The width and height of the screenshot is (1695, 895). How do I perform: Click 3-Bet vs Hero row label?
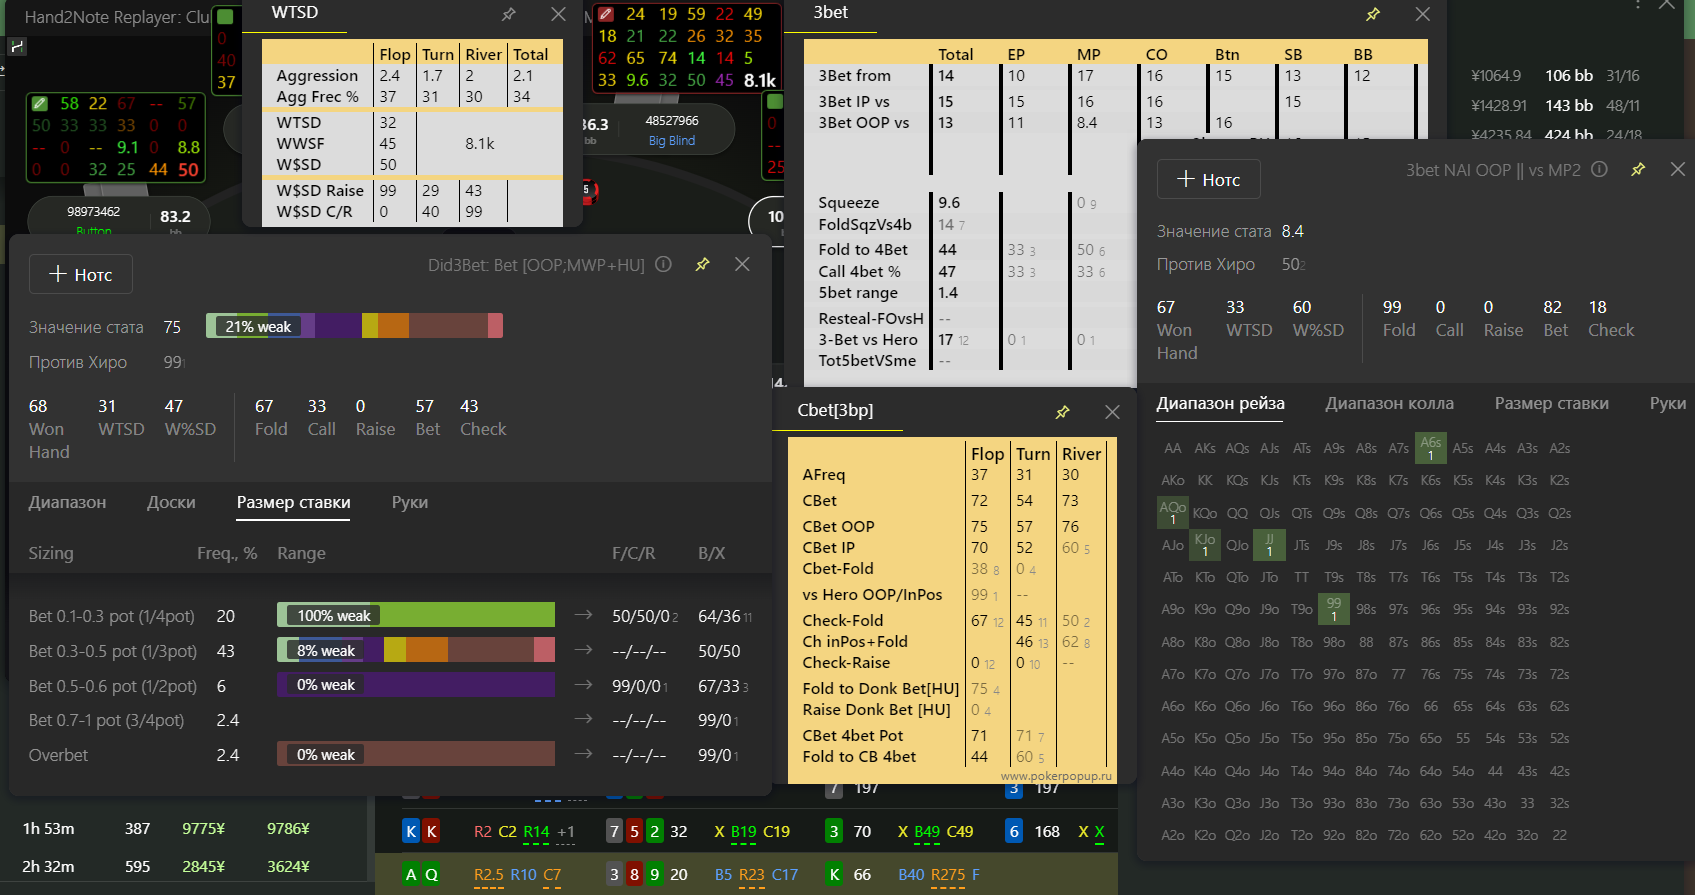click(x=868, y=339)
